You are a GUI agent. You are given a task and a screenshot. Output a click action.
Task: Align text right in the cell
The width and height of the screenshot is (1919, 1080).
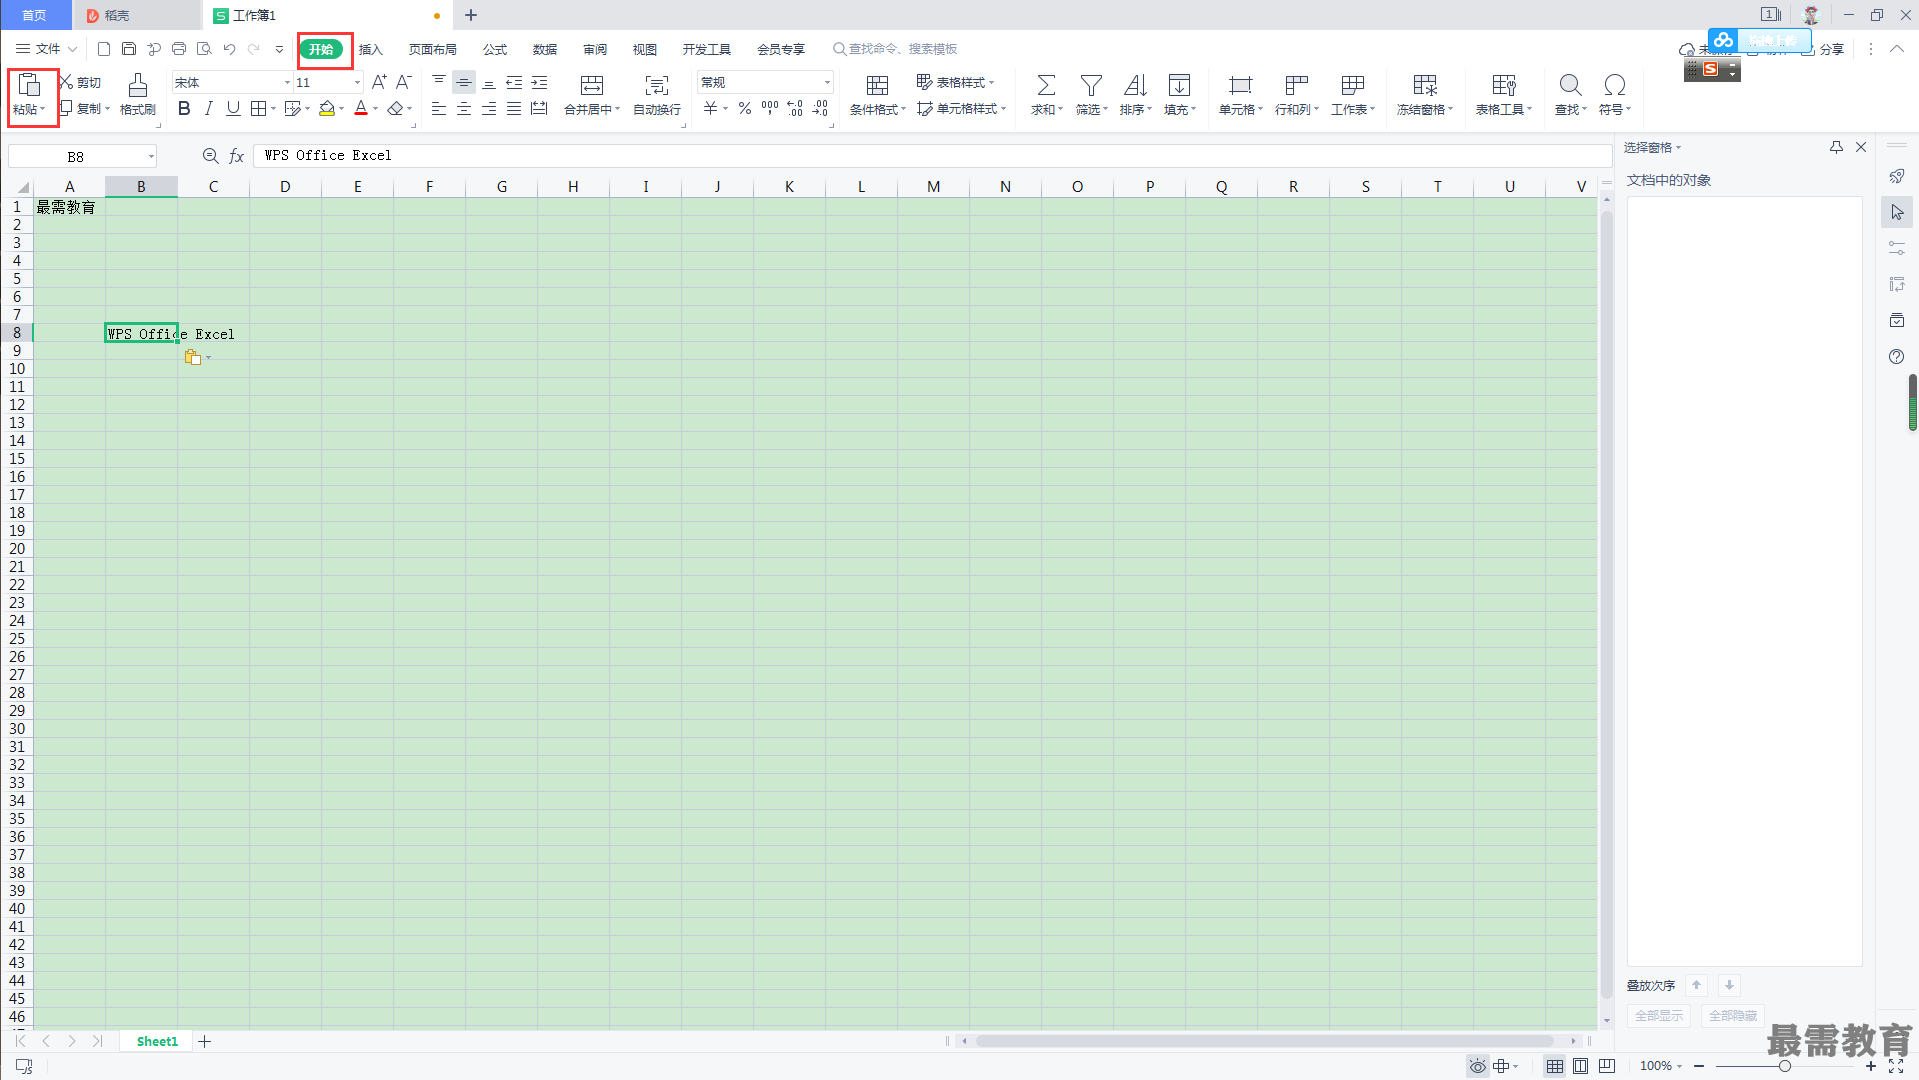pyautogui.click(x=489, y=109)
